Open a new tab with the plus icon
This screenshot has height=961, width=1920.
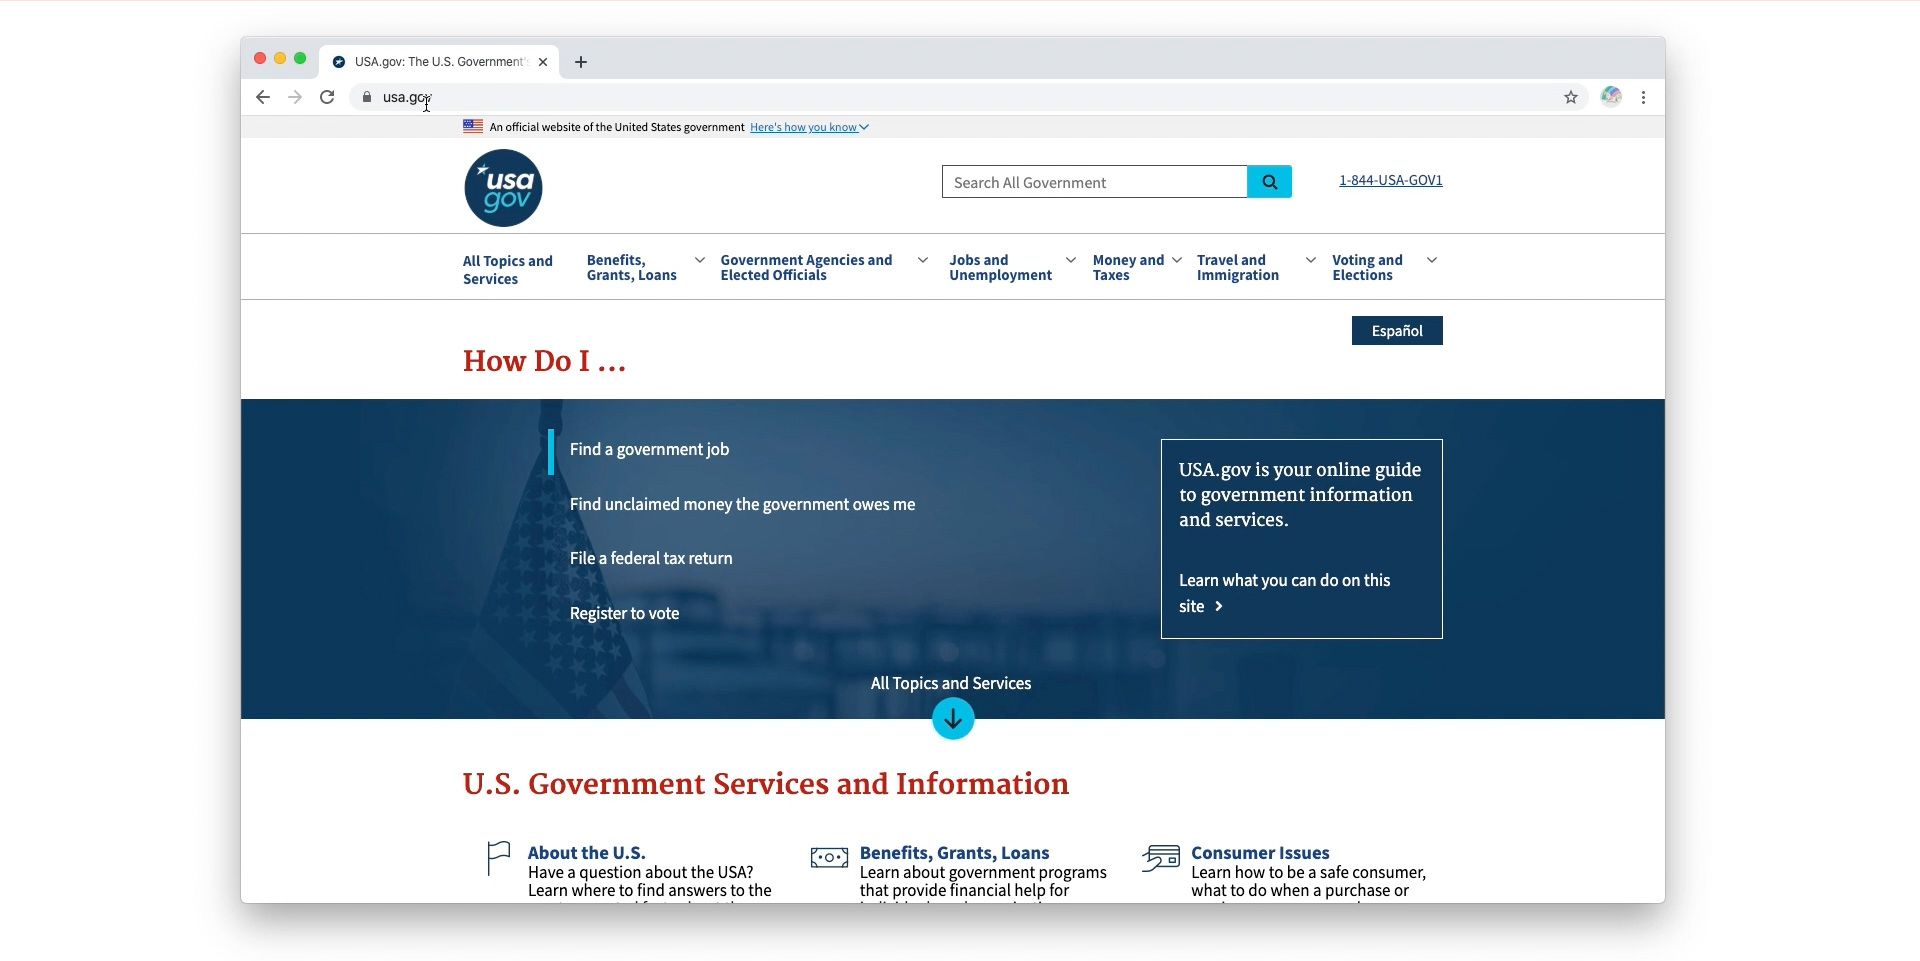tap(581, 62)
